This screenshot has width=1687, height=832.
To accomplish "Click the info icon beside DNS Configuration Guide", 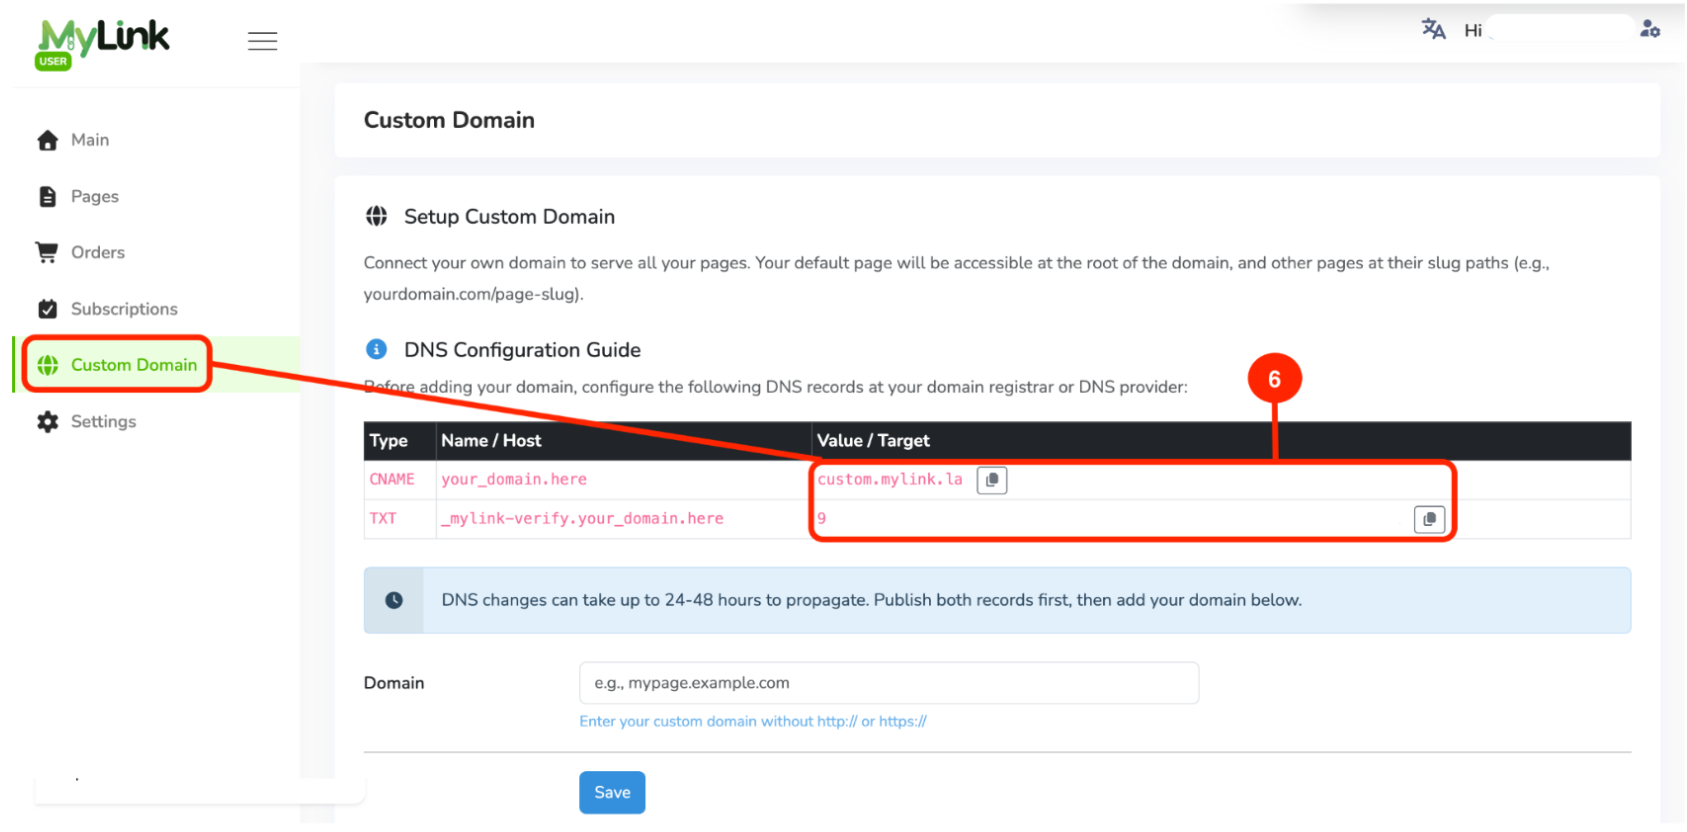I will coord(376,349).
